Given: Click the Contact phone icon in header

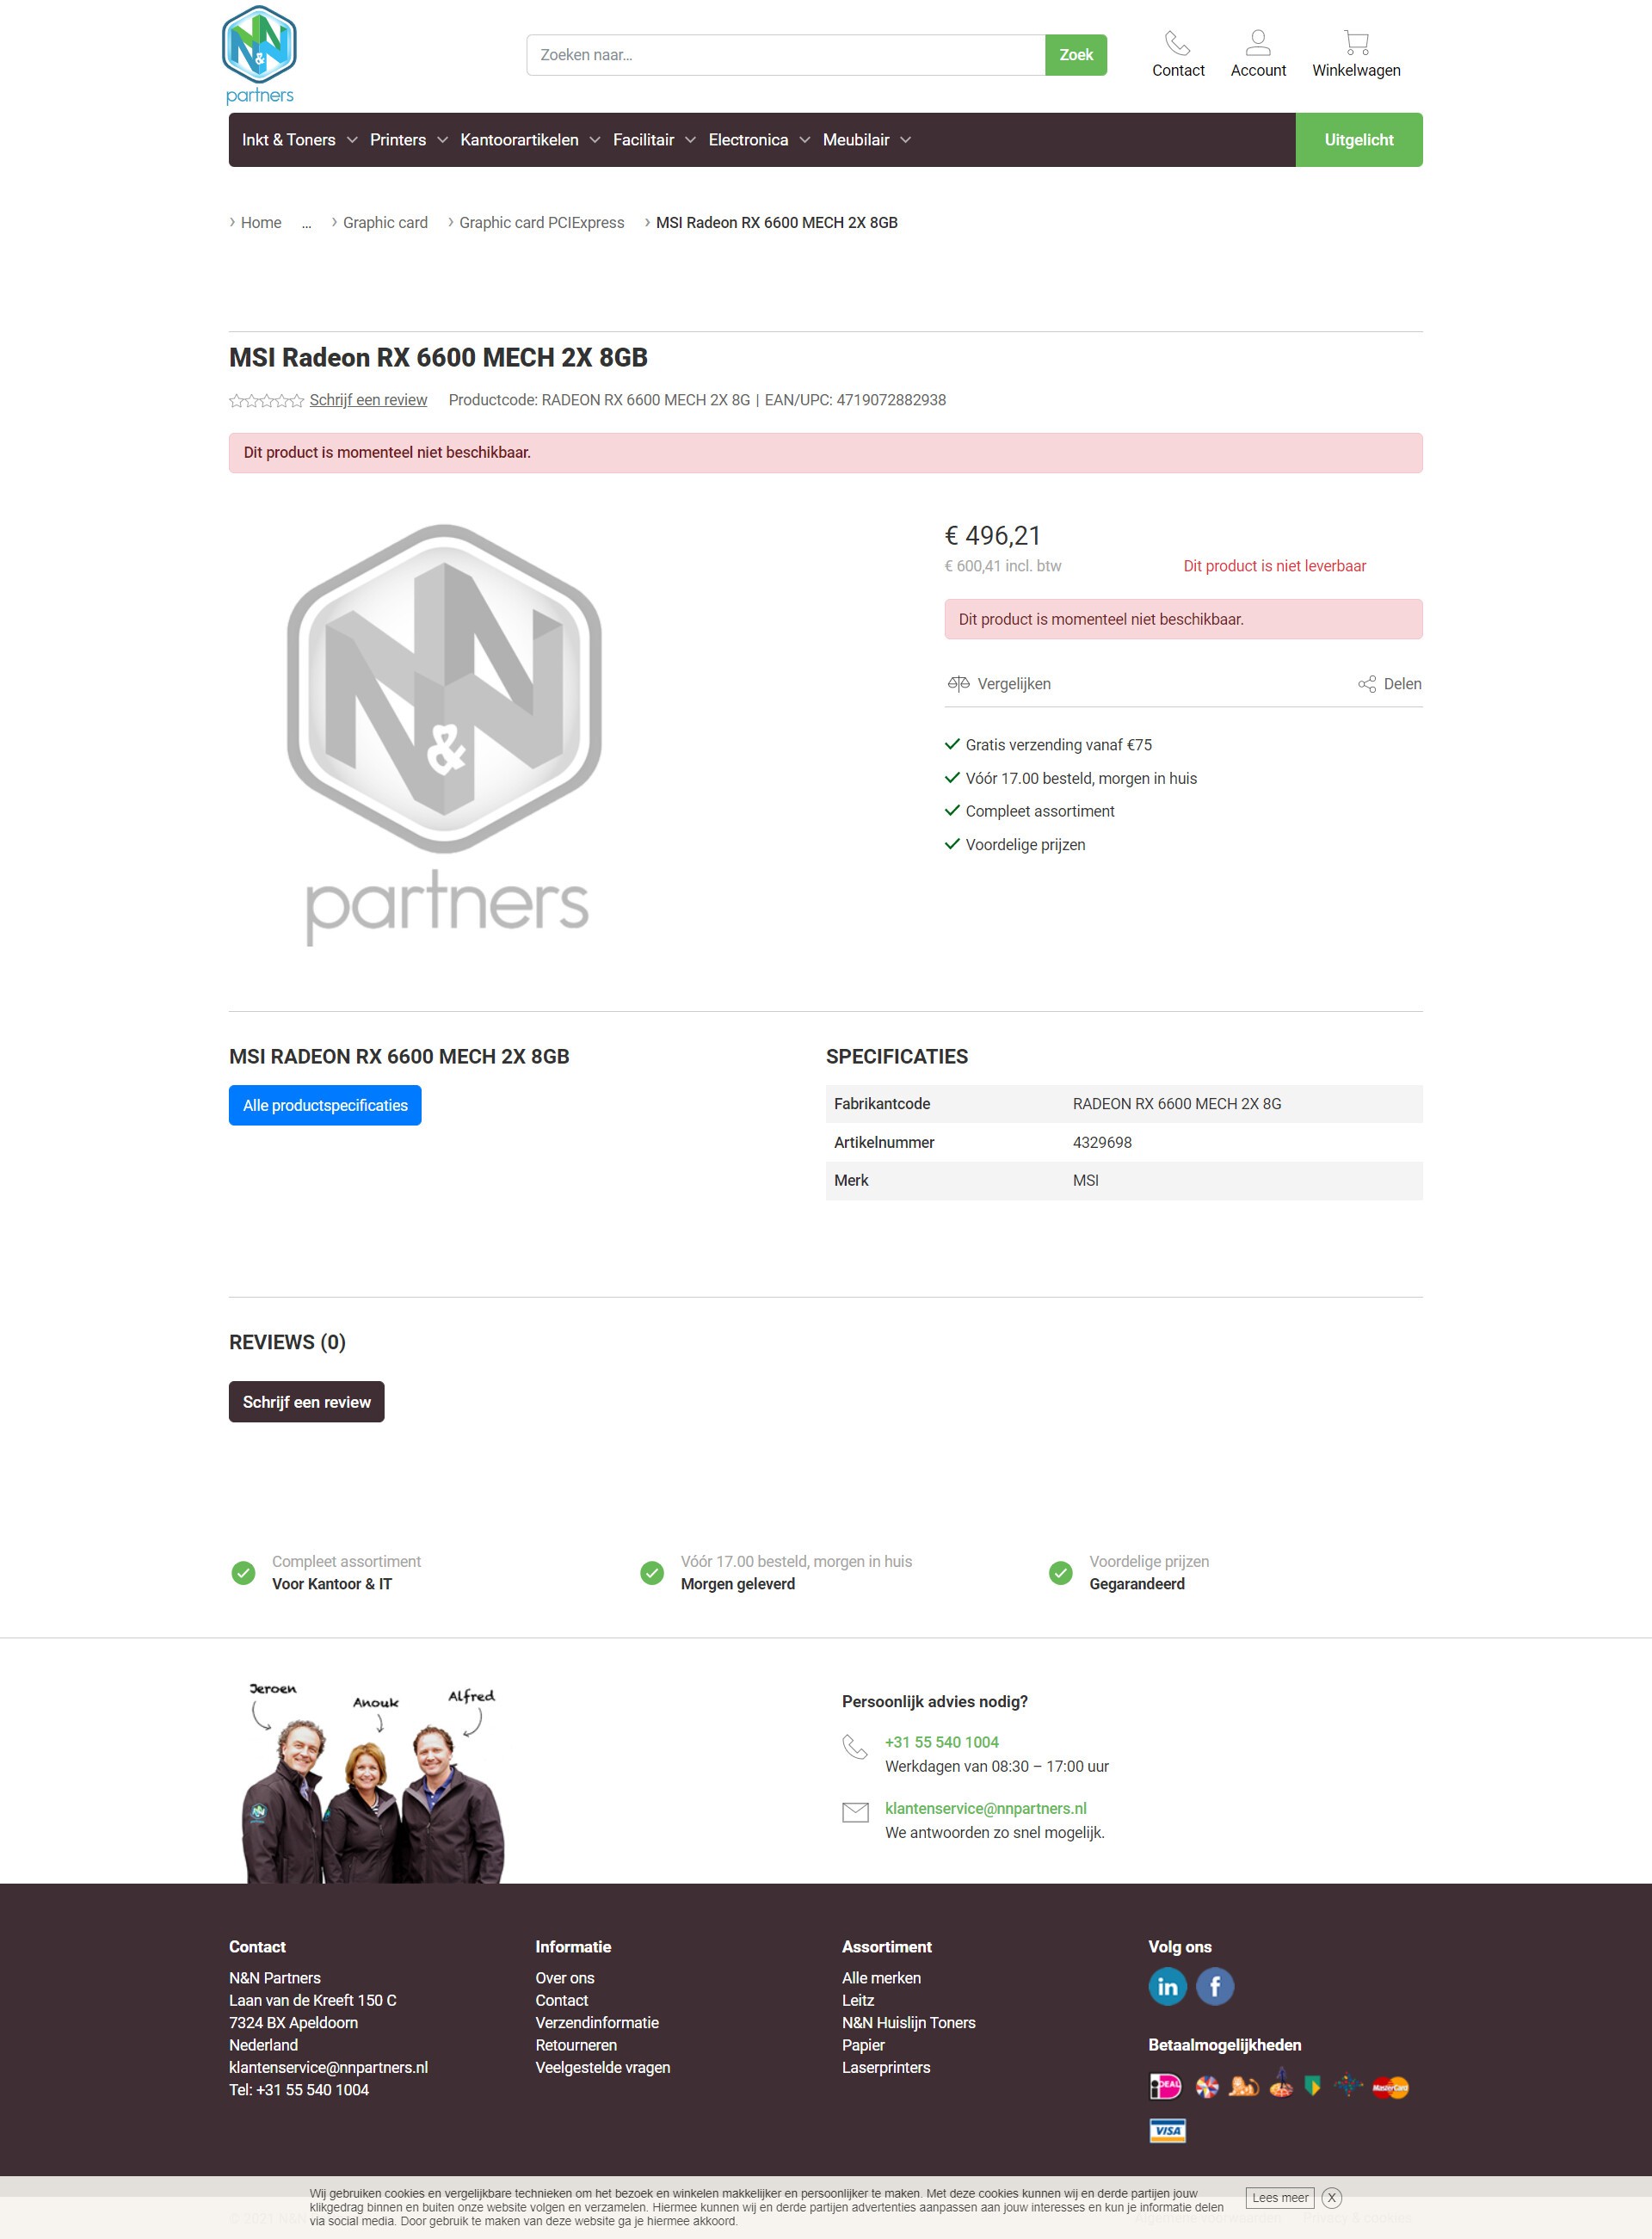Looking at the screenshot, I should click(x=1177, y=42).
